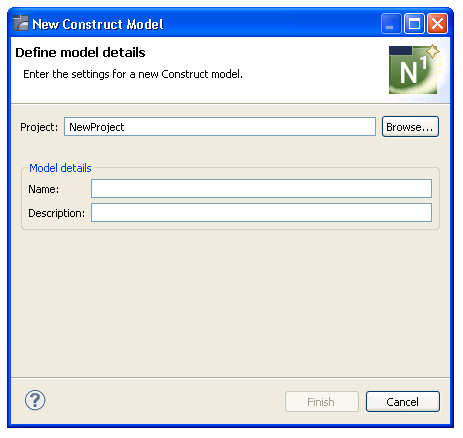Focus the Project field containing NewProject
463x438 pixels.
pos(220,127)
